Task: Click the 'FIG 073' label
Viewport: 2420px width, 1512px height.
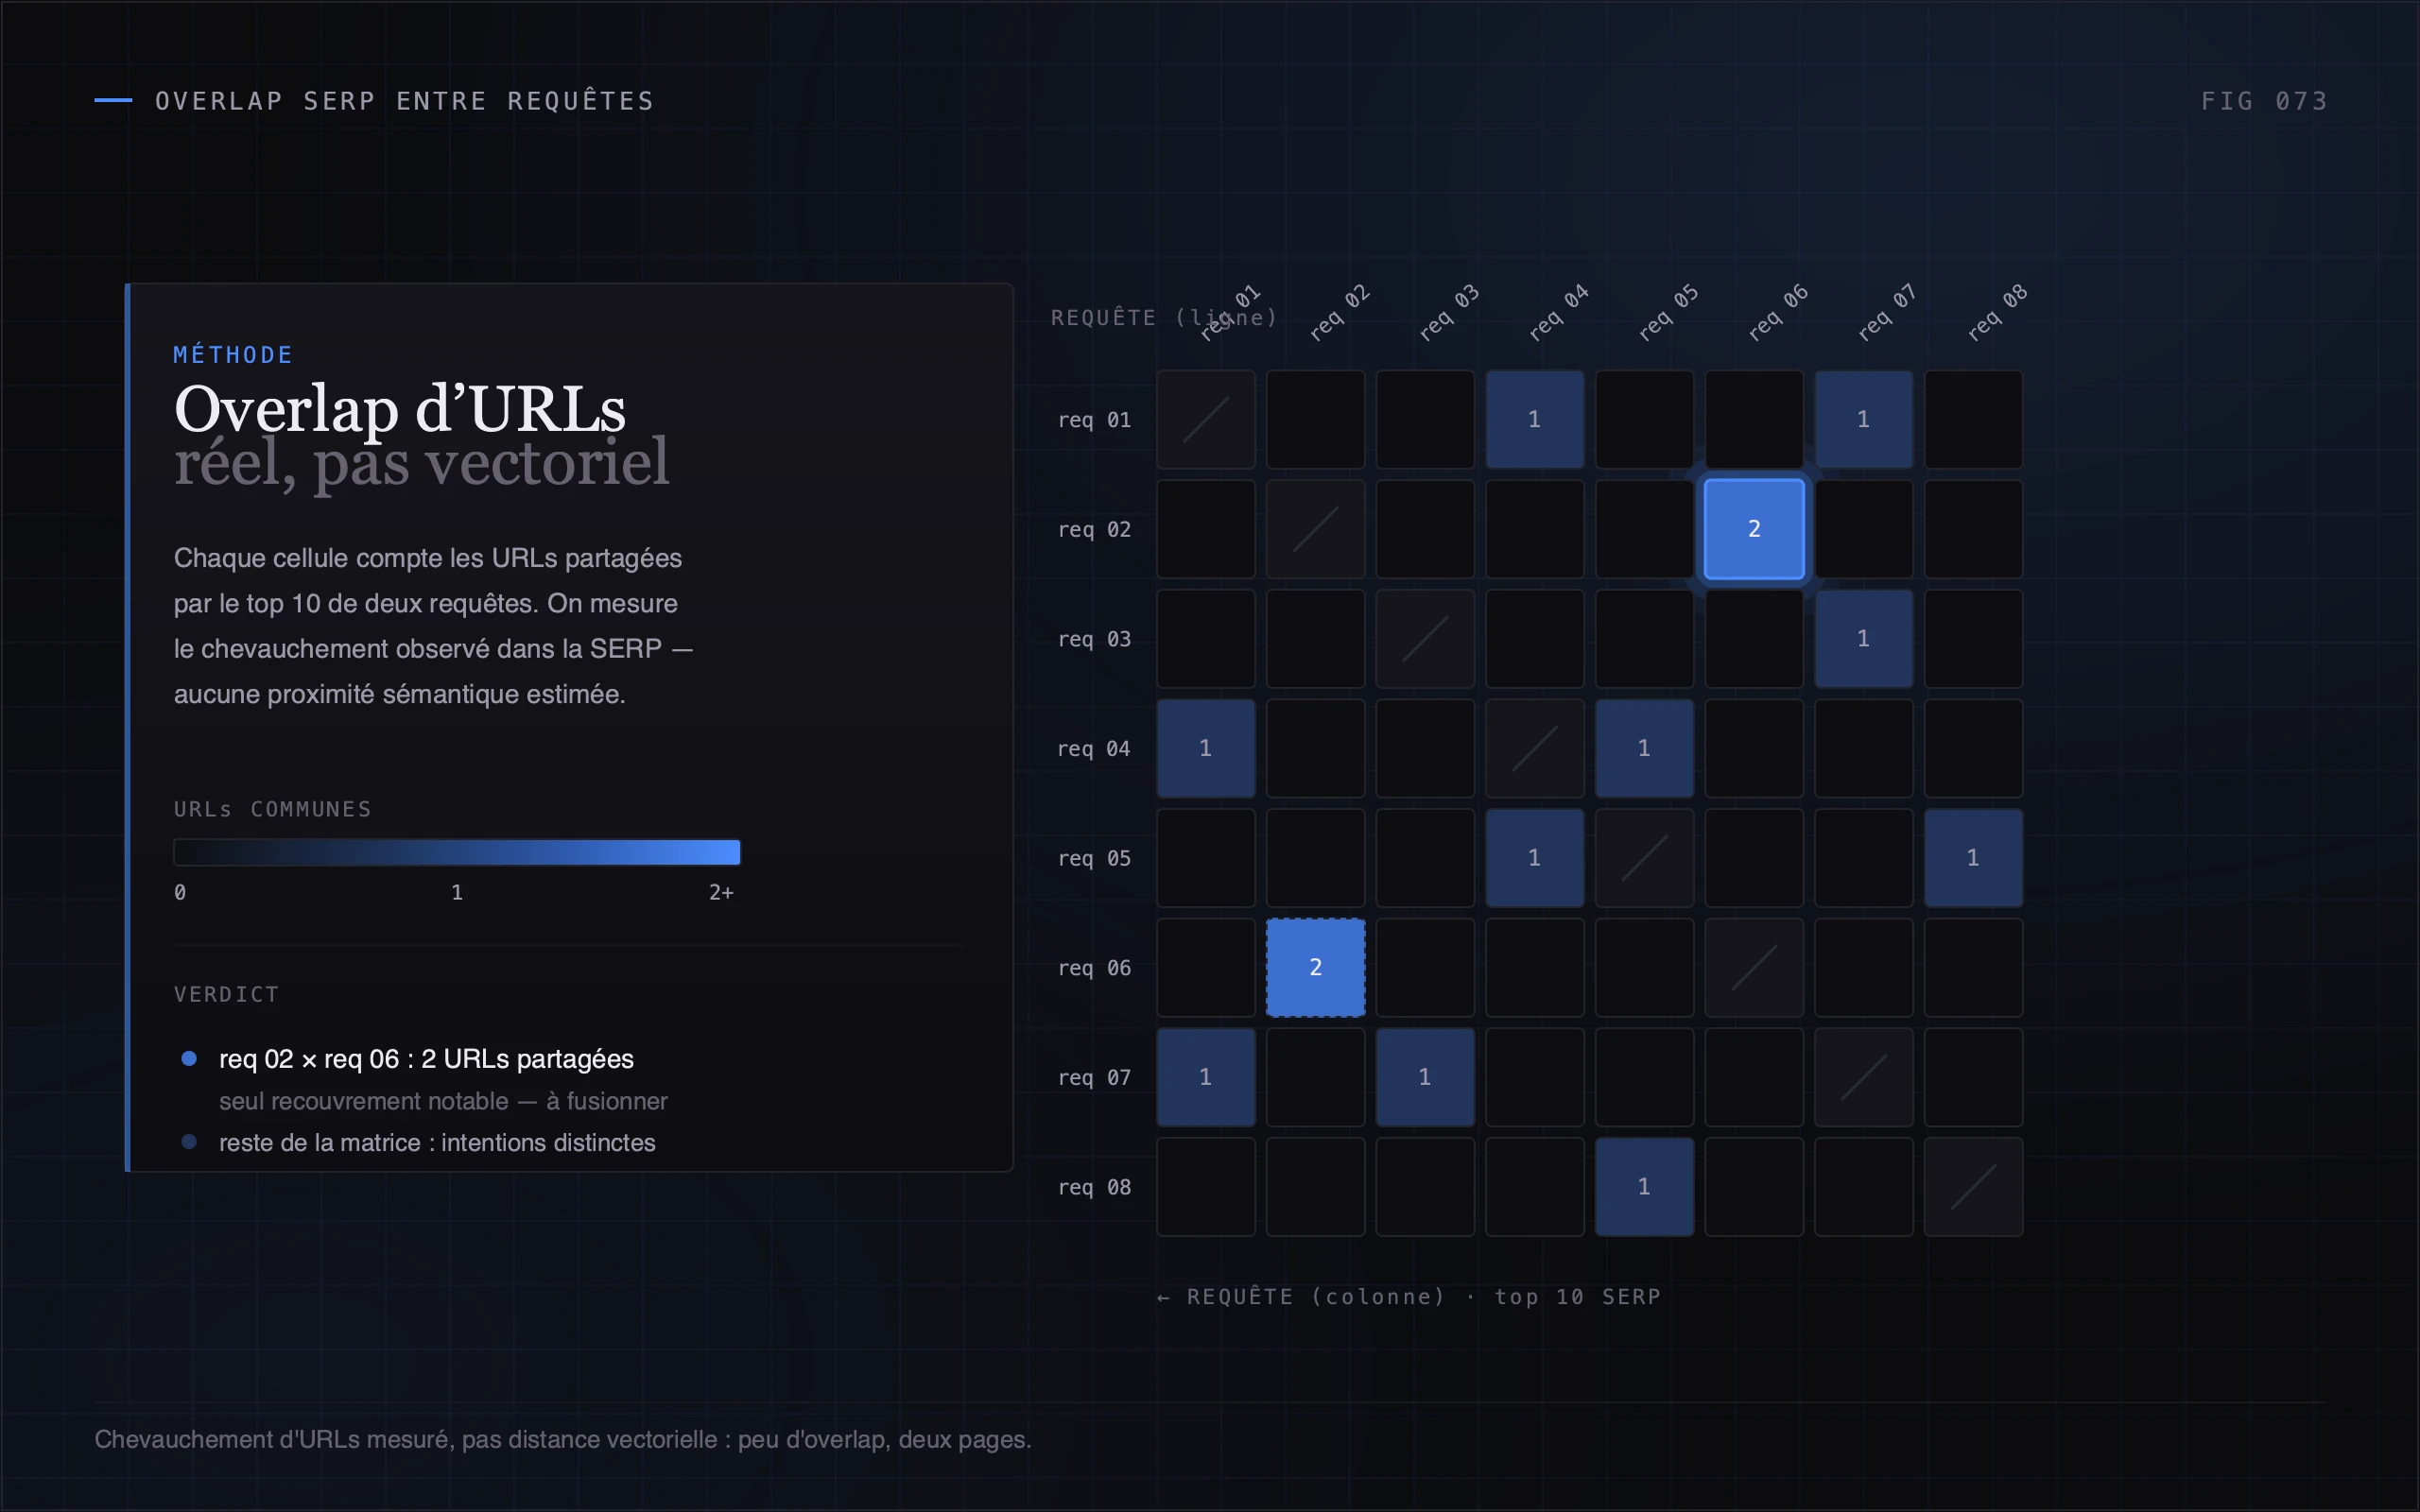Action: pos(2264,101)
